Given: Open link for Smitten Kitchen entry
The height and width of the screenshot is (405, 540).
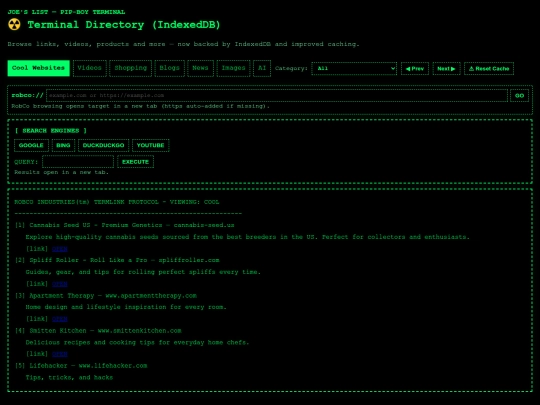Looking at the screenshot, I should (60, 354).
